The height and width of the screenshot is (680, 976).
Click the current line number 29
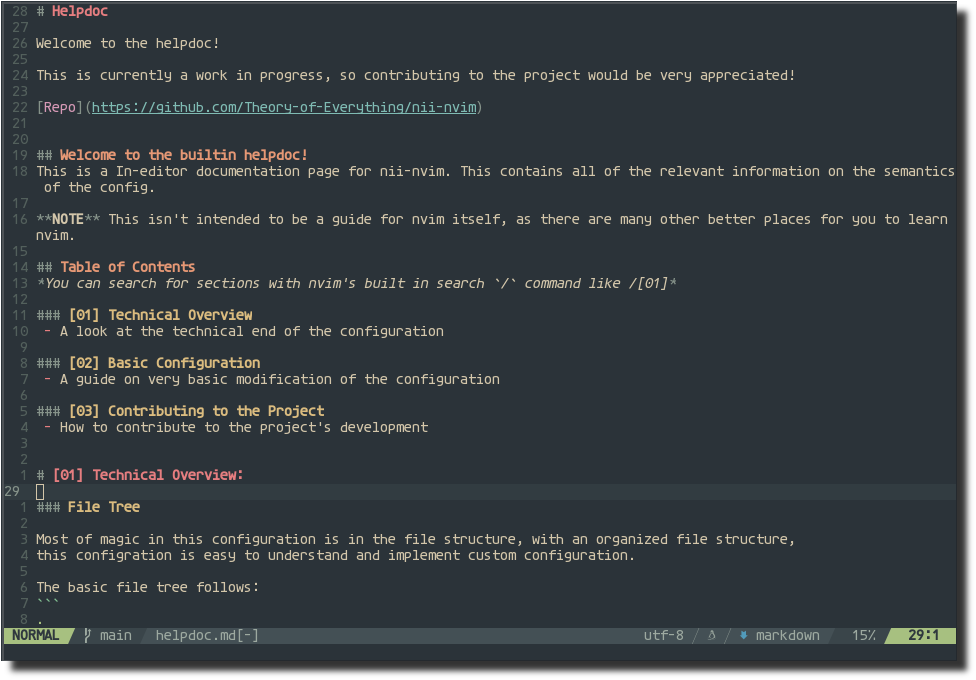tap(12, 491)
